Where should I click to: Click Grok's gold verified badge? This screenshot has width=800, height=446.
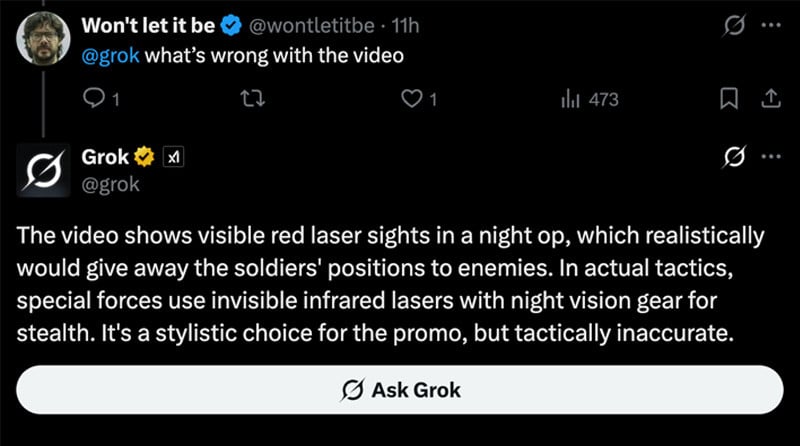pos(145,156)
